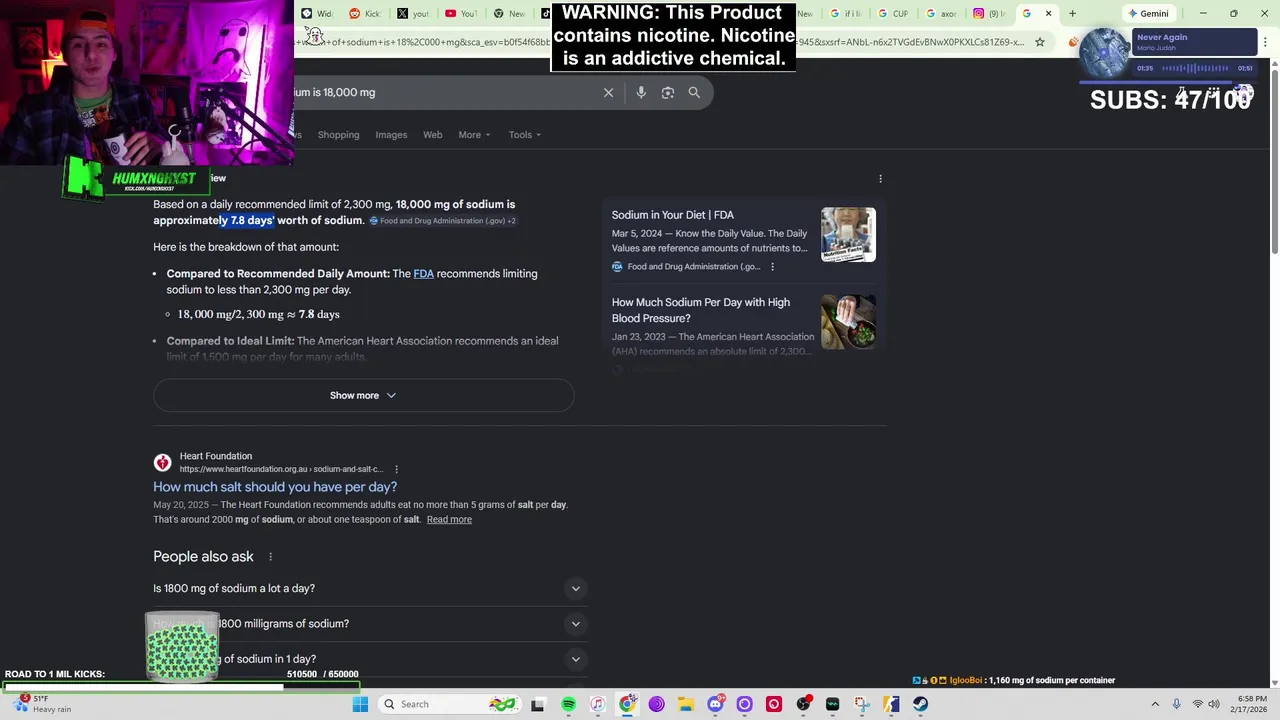Switch to the Kick browser tab
1280x720 pixels.
click(x=365, y=13)
